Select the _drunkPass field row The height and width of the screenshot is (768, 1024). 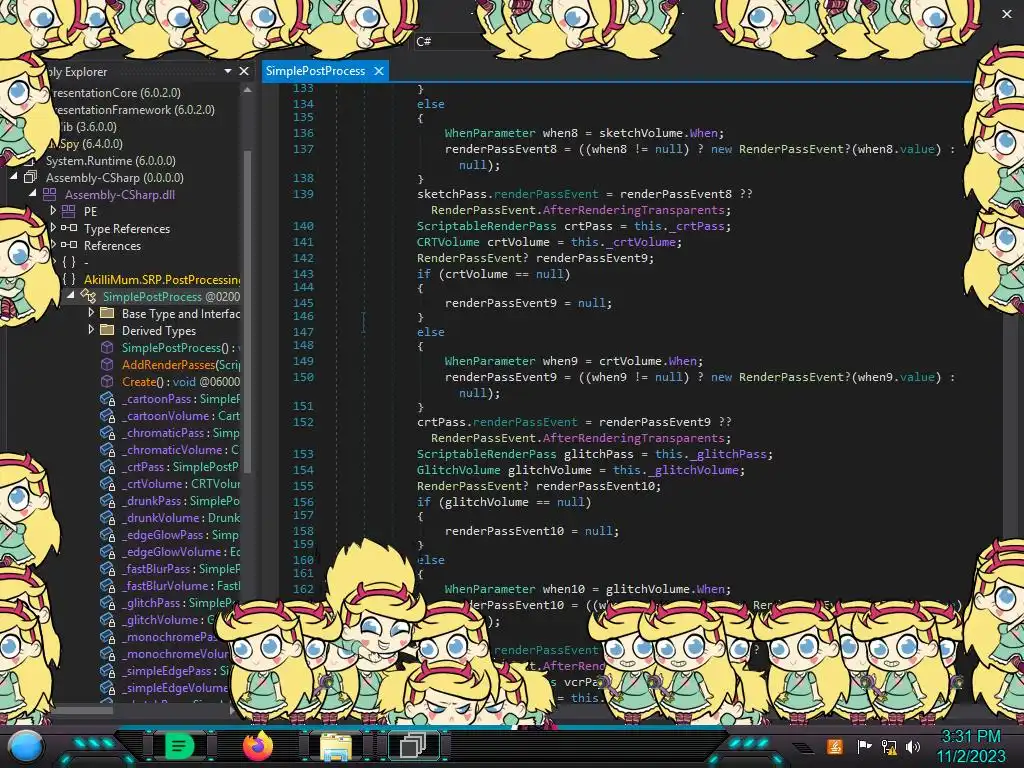[180, 501]
